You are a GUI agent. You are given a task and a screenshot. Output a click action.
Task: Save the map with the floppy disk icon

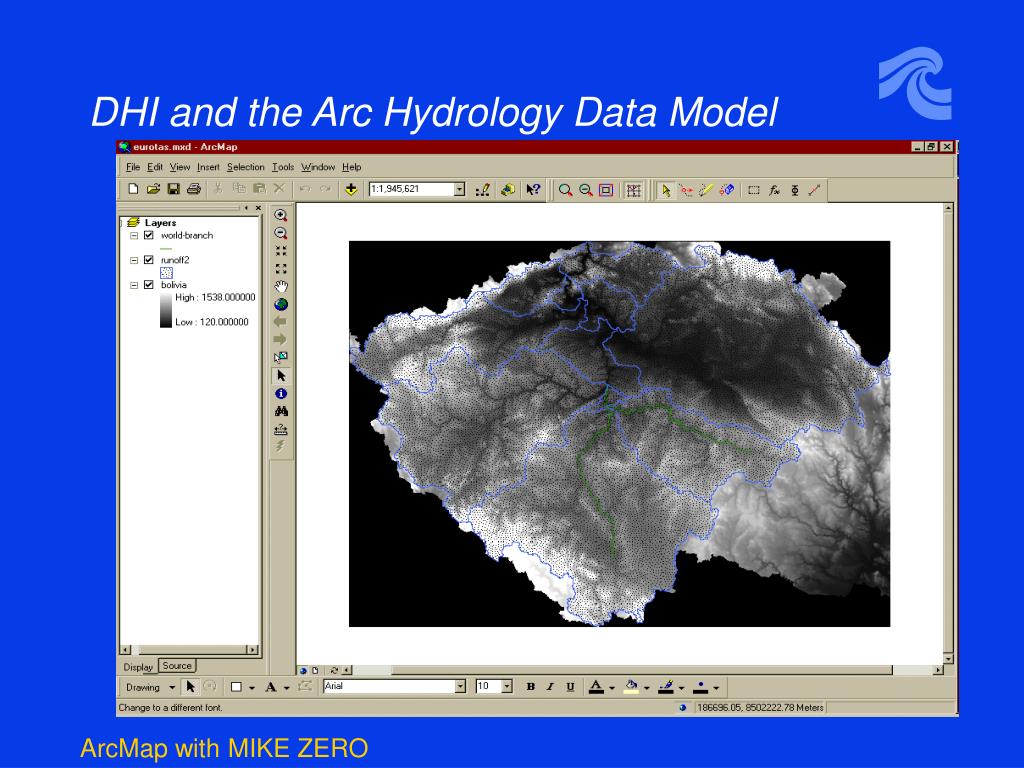174,189
